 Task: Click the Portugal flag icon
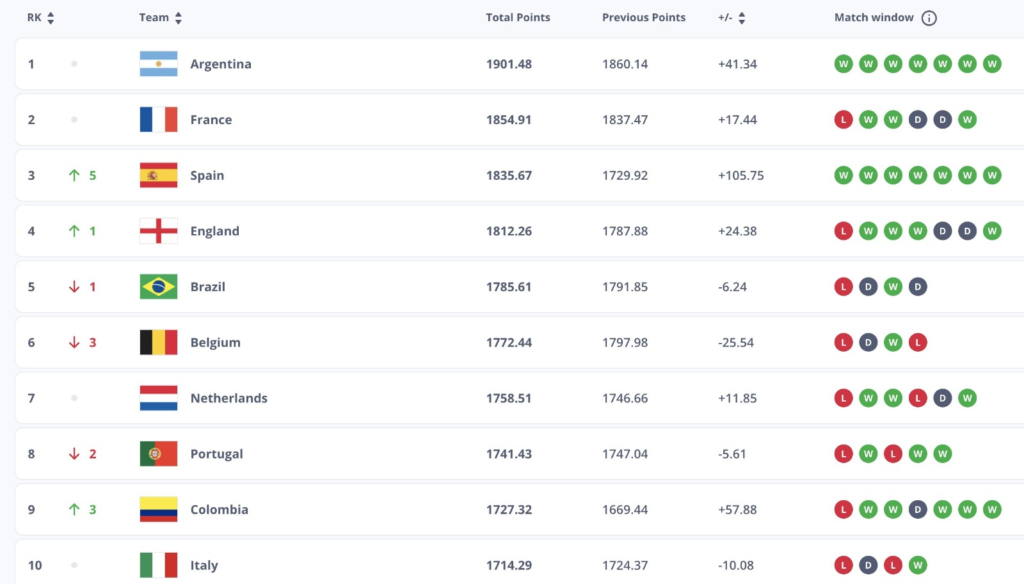159,453
